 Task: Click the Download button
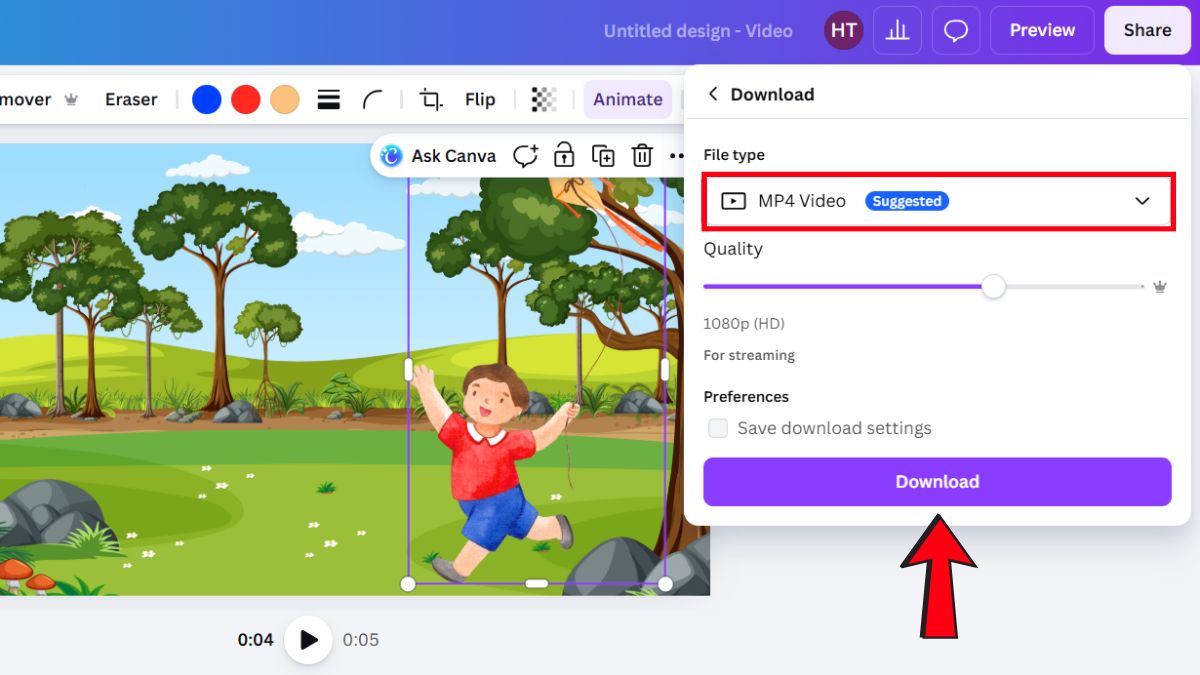click(936, 481)
